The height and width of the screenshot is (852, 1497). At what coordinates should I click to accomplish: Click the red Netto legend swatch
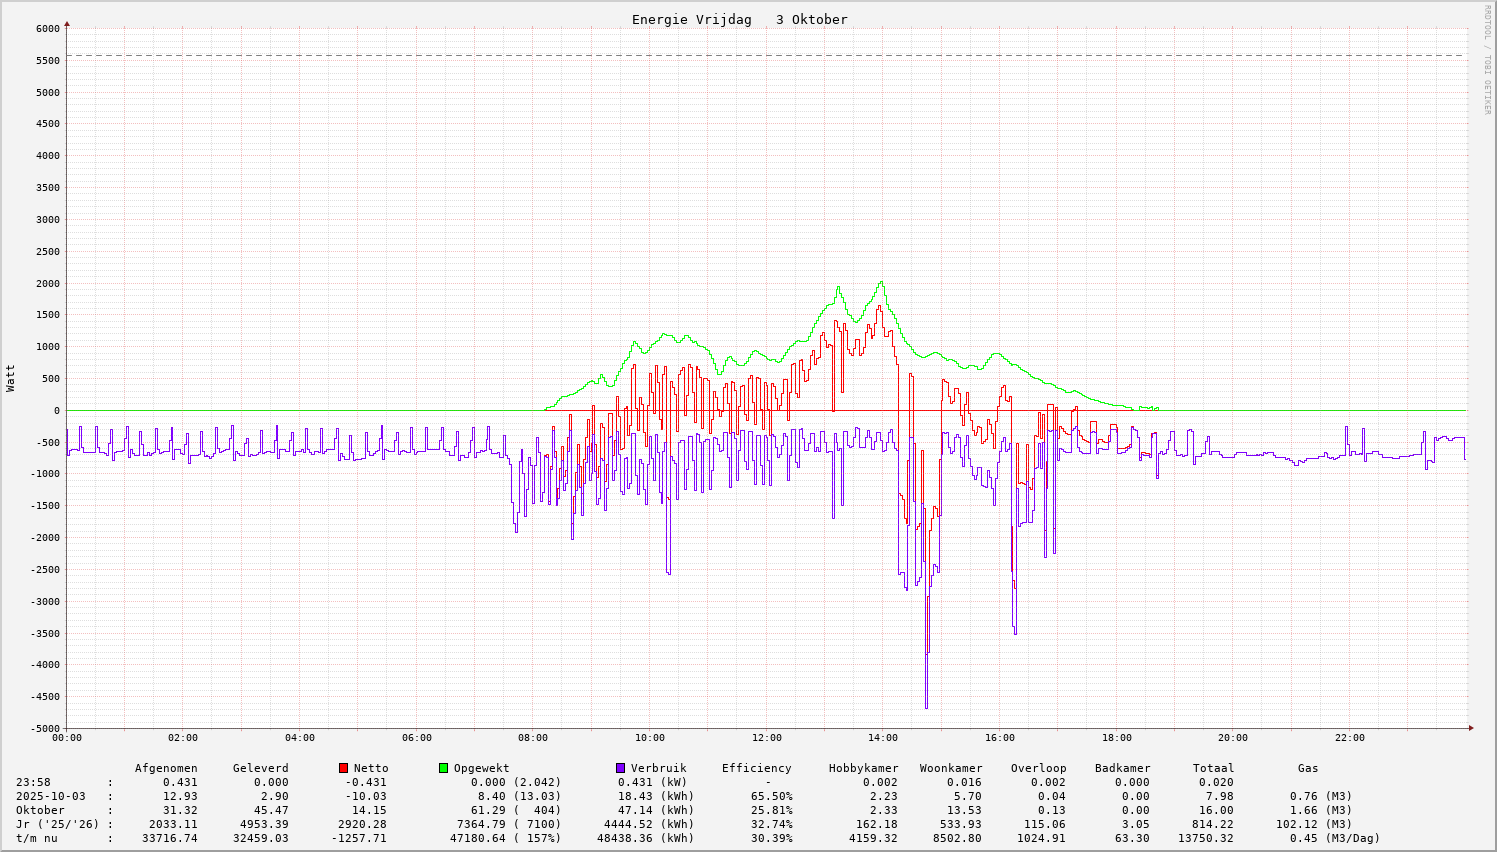click(343, 768)
